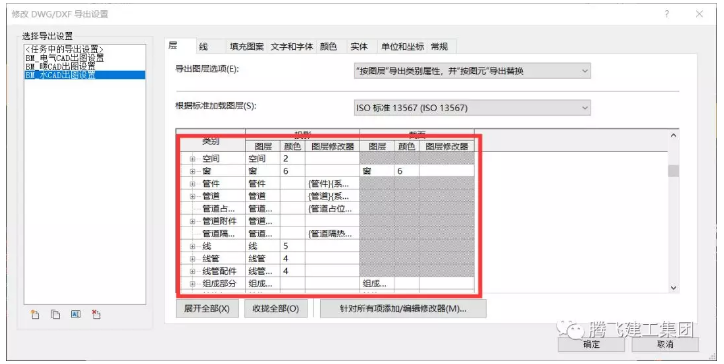Click projection color cell 6 for 窗
Viewport: 724px width, 364px height.
pyautogui.click(x=293, y=171)
